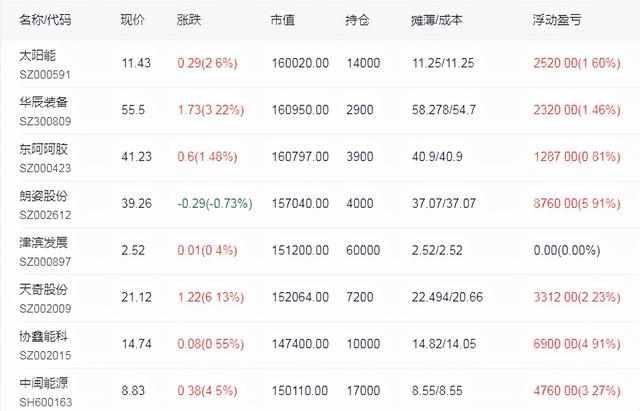Select the 中闽能源 stock name
Viewport: 640px width, 411px height.
click(44, 383)
